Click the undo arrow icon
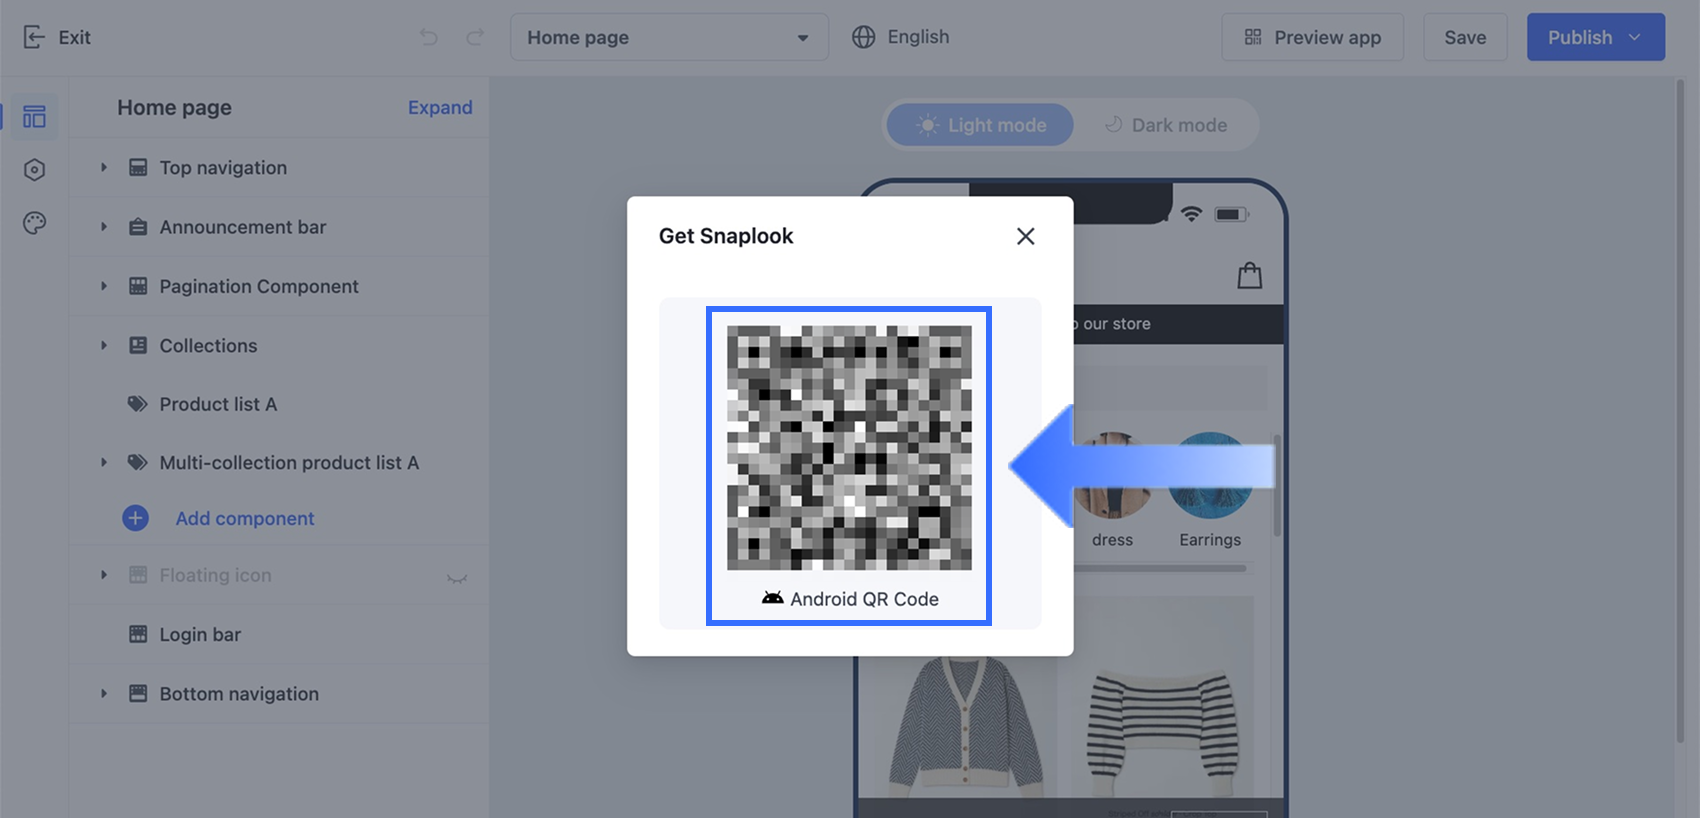Image resolution: width=1700 pixels, height=818 pixels. pyautogui.click(x=429, y=37)
